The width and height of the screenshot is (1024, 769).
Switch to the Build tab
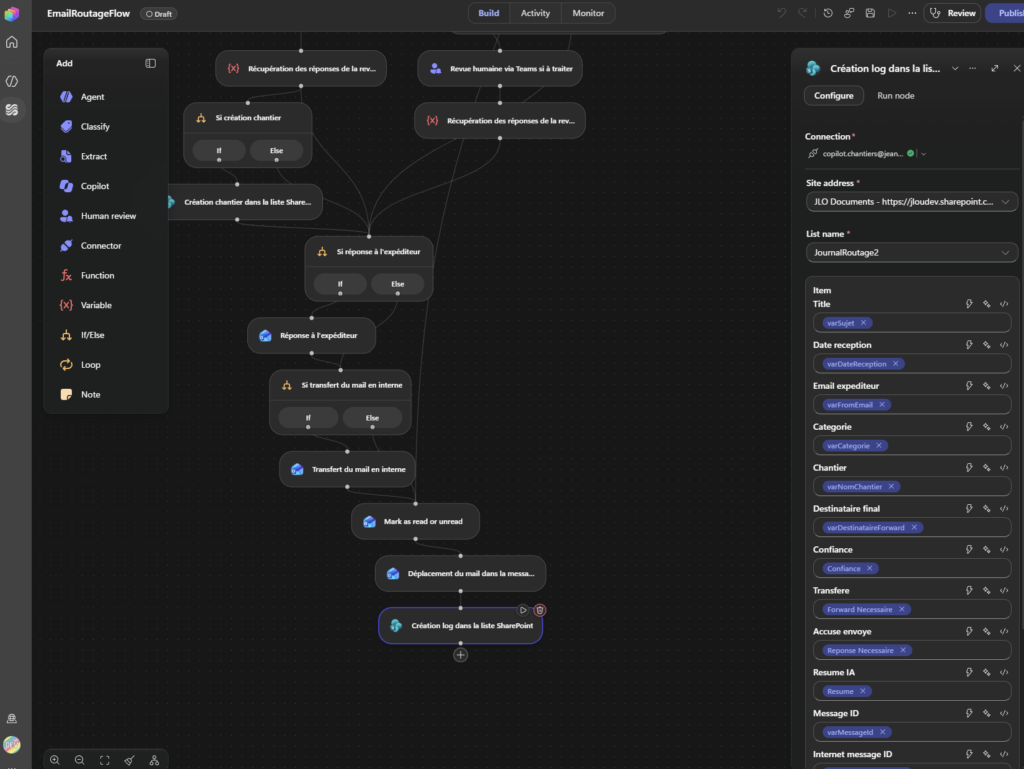point(488,13)
